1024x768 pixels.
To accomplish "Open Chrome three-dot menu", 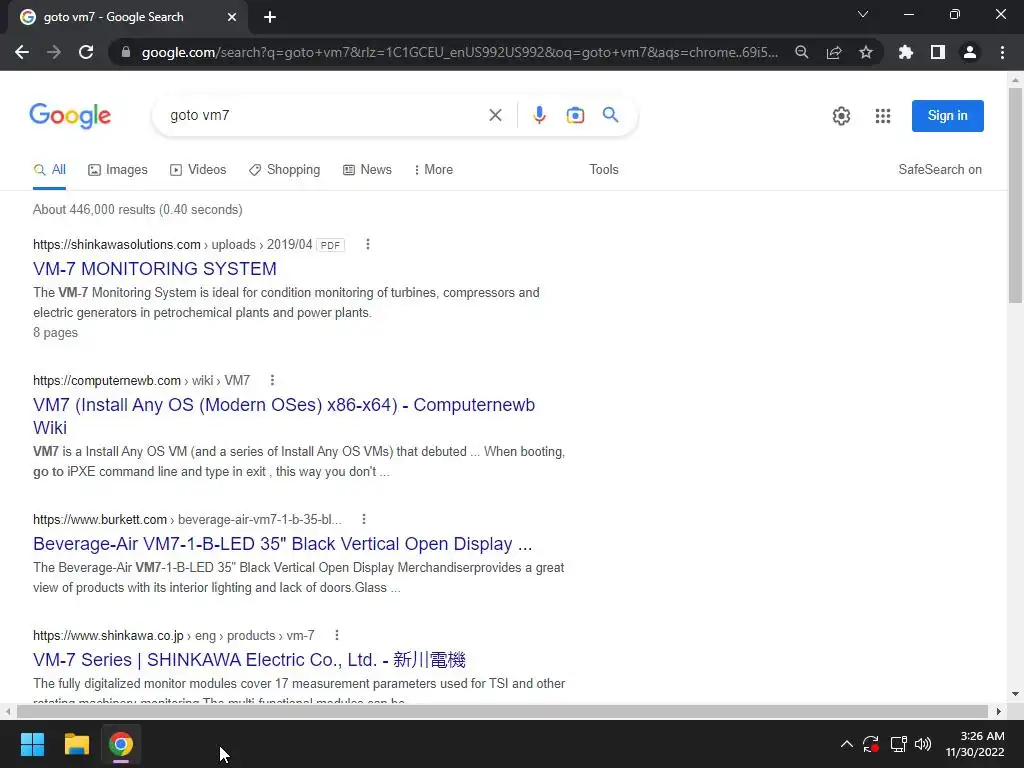I will coord(1002,52).
